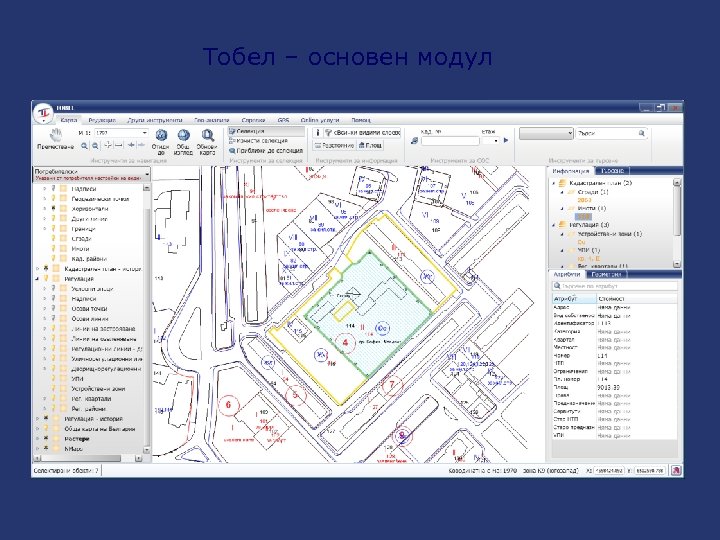
Task: Click the Кадастрален план folder icon in info tree
Action: (562, 183)
